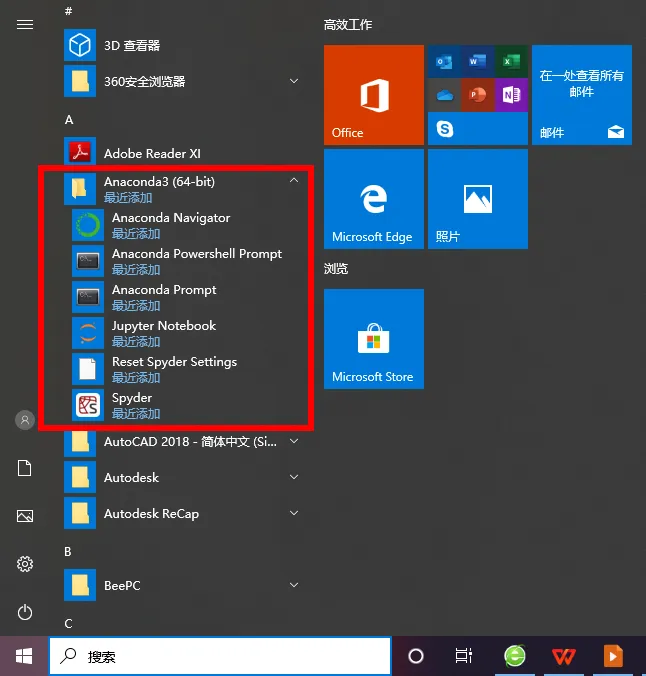This screenshot has width=646, height=676.
Task: Open OneDrive from the small cloud tile
Action: (444, 95)
